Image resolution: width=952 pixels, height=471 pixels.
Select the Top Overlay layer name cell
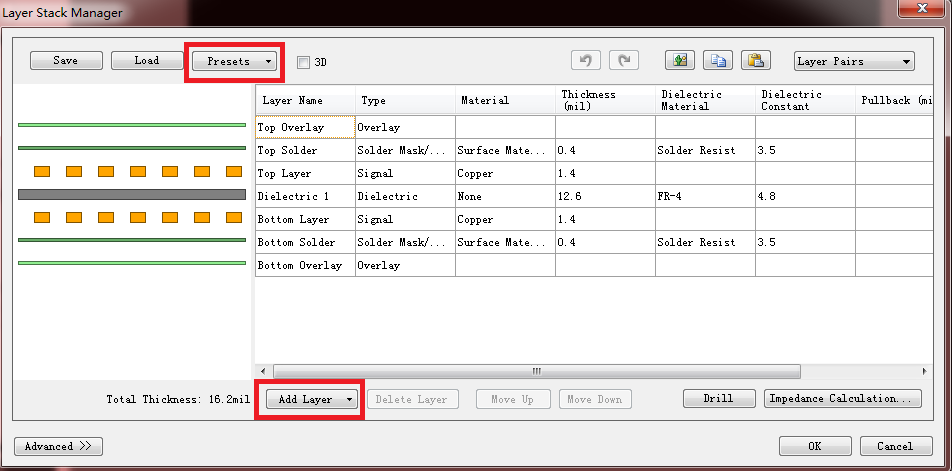(305, 127)
